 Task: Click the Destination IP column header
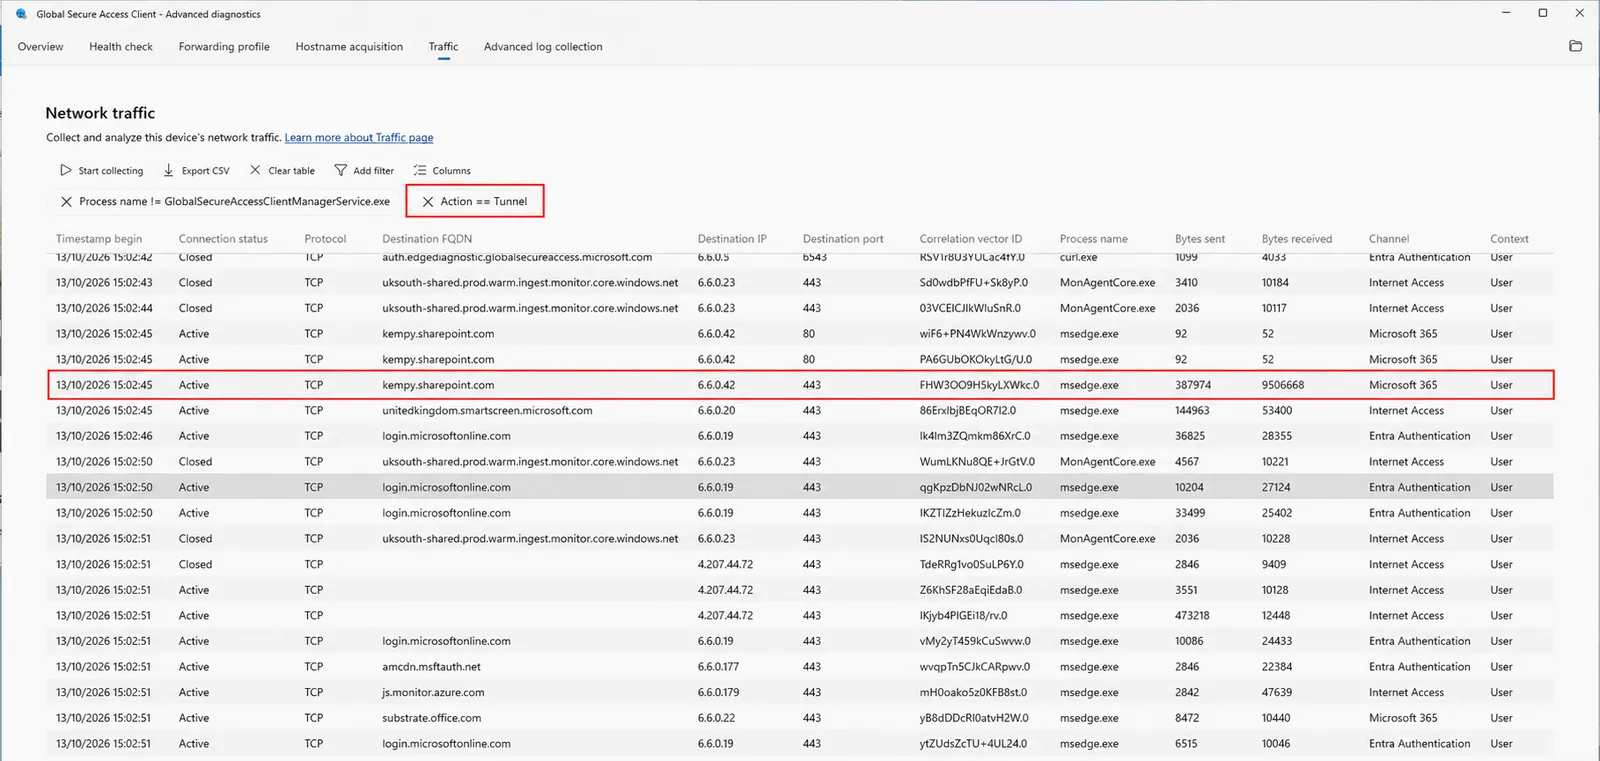(x=732, y=239)
